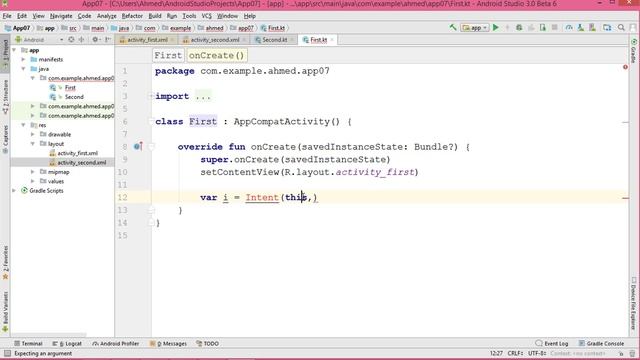Click the First.kt navigation bar breadcrumb
This screenshot has width=640, height=360.
(x=273, y=28)
